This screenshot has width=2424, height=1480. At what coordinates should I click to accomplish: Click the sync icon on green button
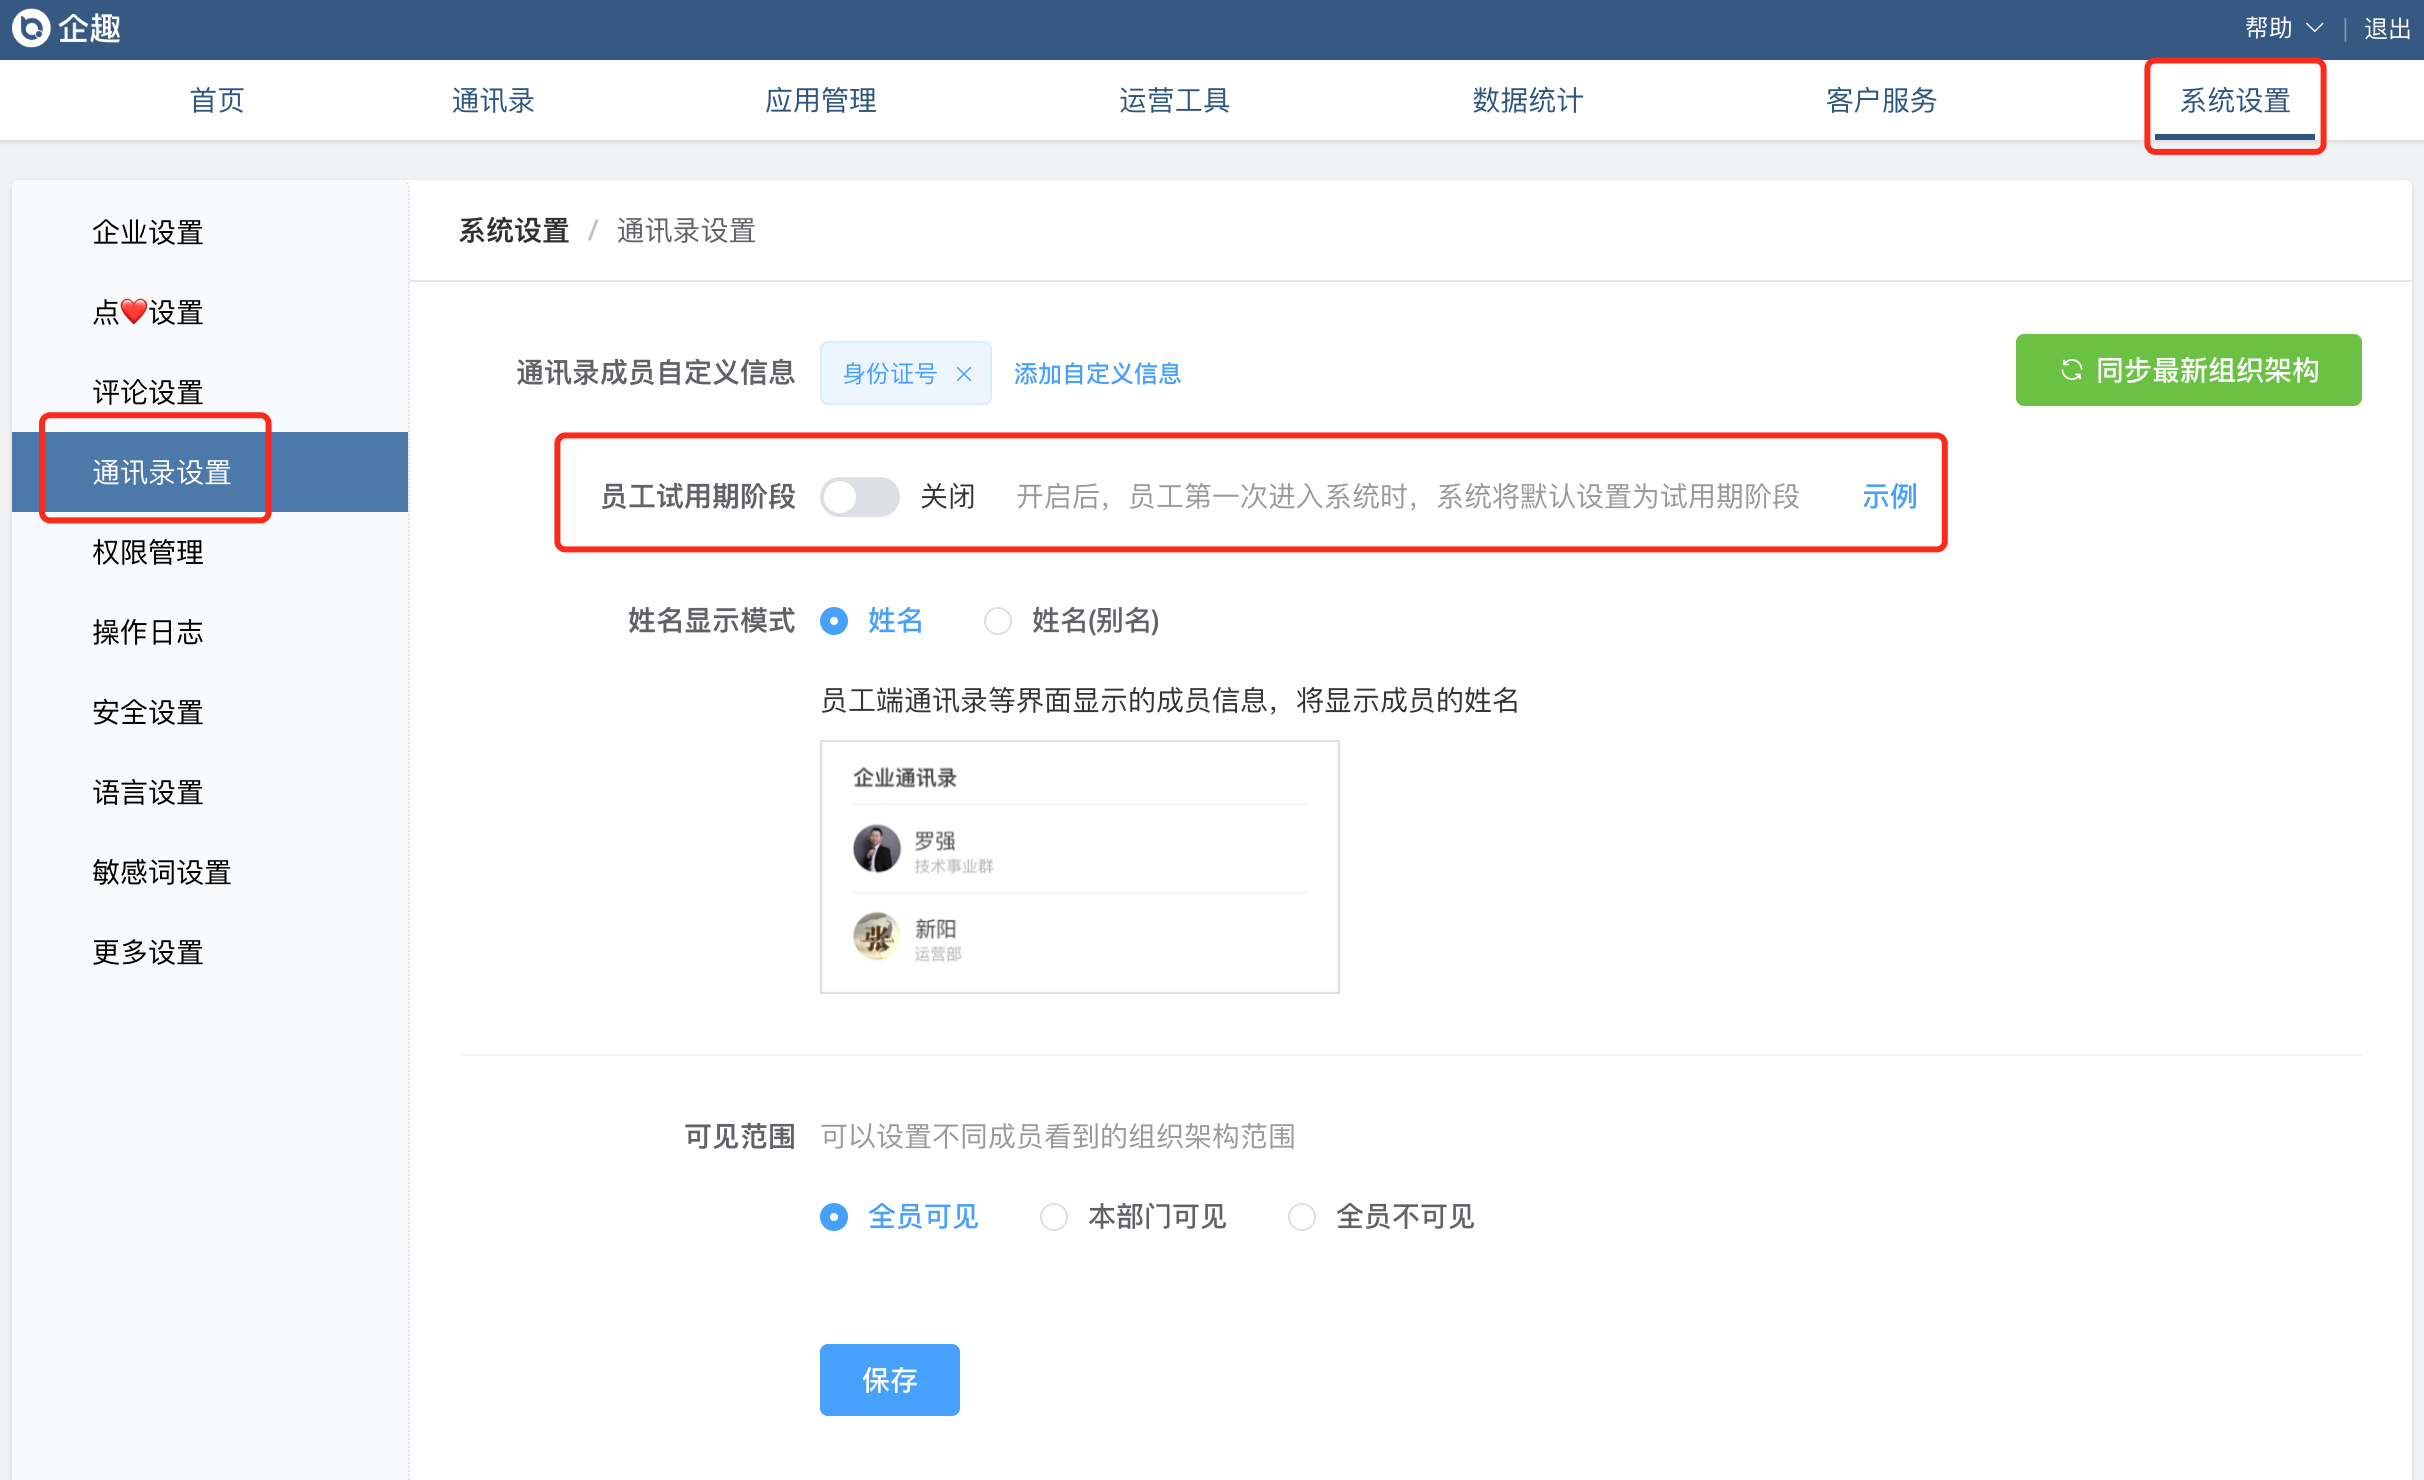coord(2071,370)
